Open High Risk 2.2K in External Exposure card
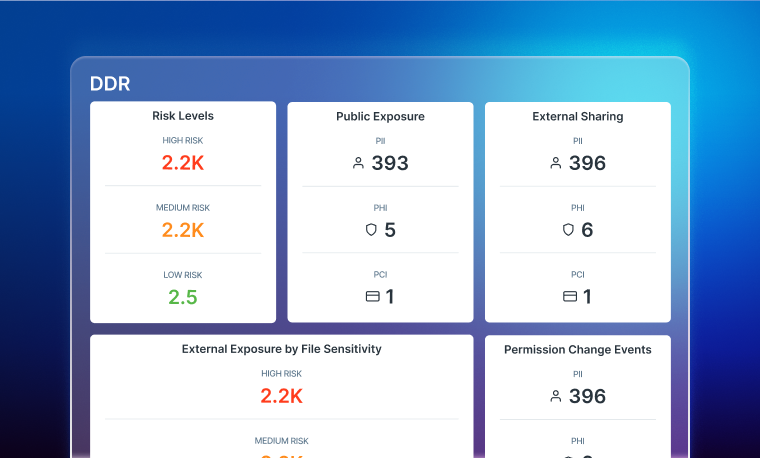Screen dimensions: 760x458 (x=281, y=395)
